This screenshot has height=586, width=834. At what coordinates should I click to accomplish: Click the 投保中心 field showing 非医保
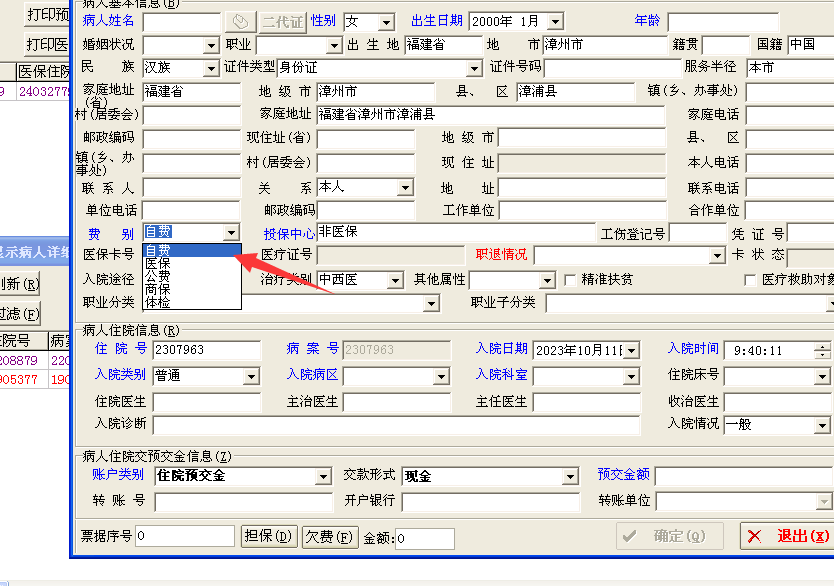(x=456, y=232)
